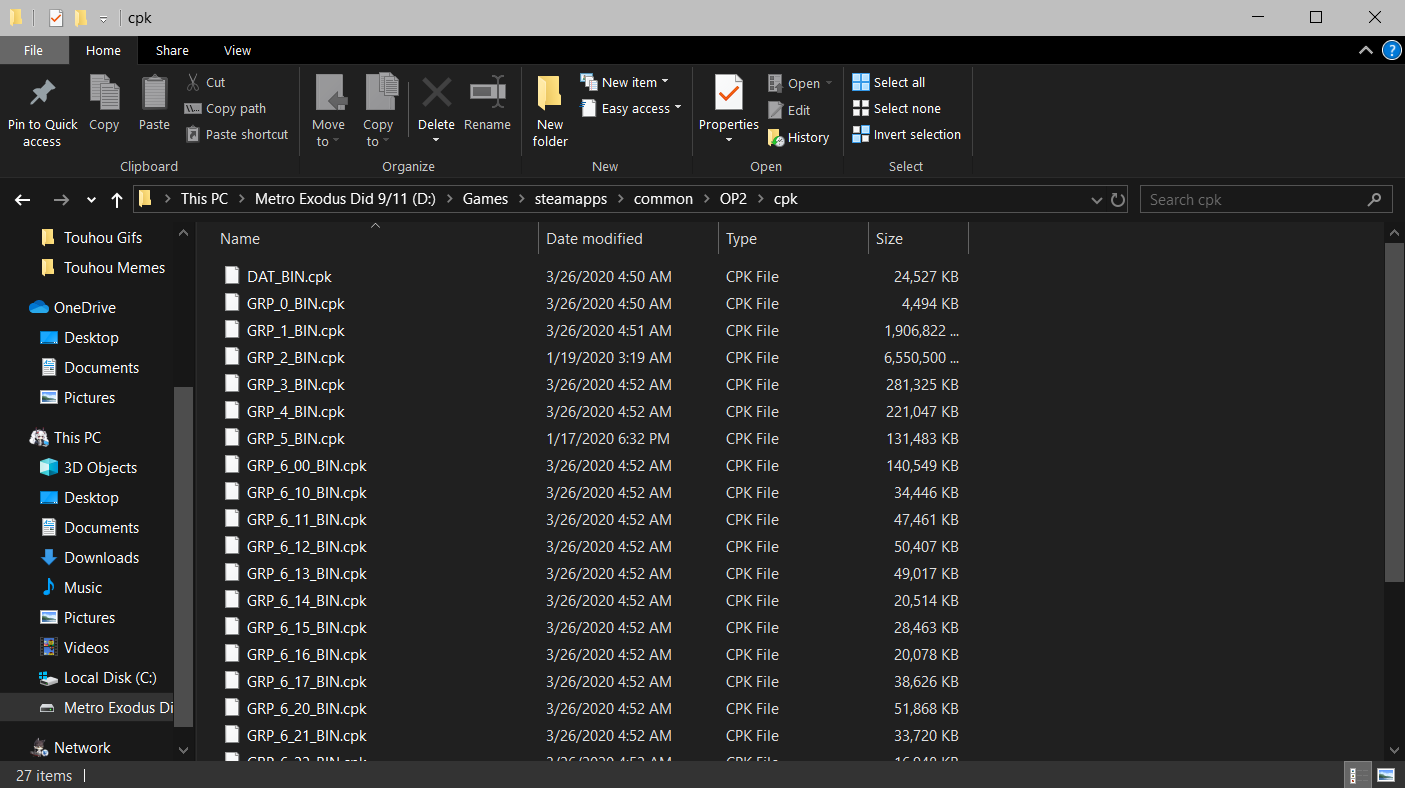Select Touhou Gifs folder in sidebar

coord(103,237)
